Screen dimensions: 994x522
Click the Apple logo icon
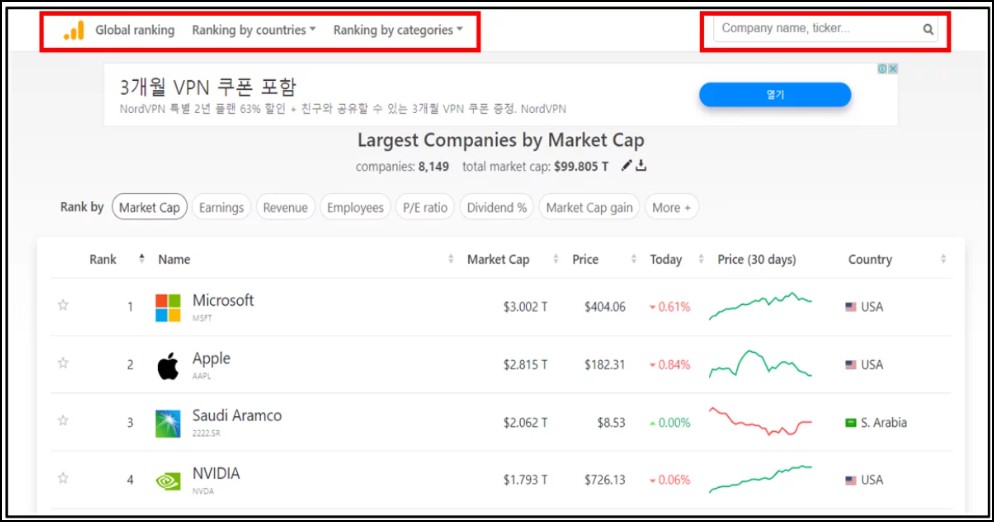click(168, 366)
